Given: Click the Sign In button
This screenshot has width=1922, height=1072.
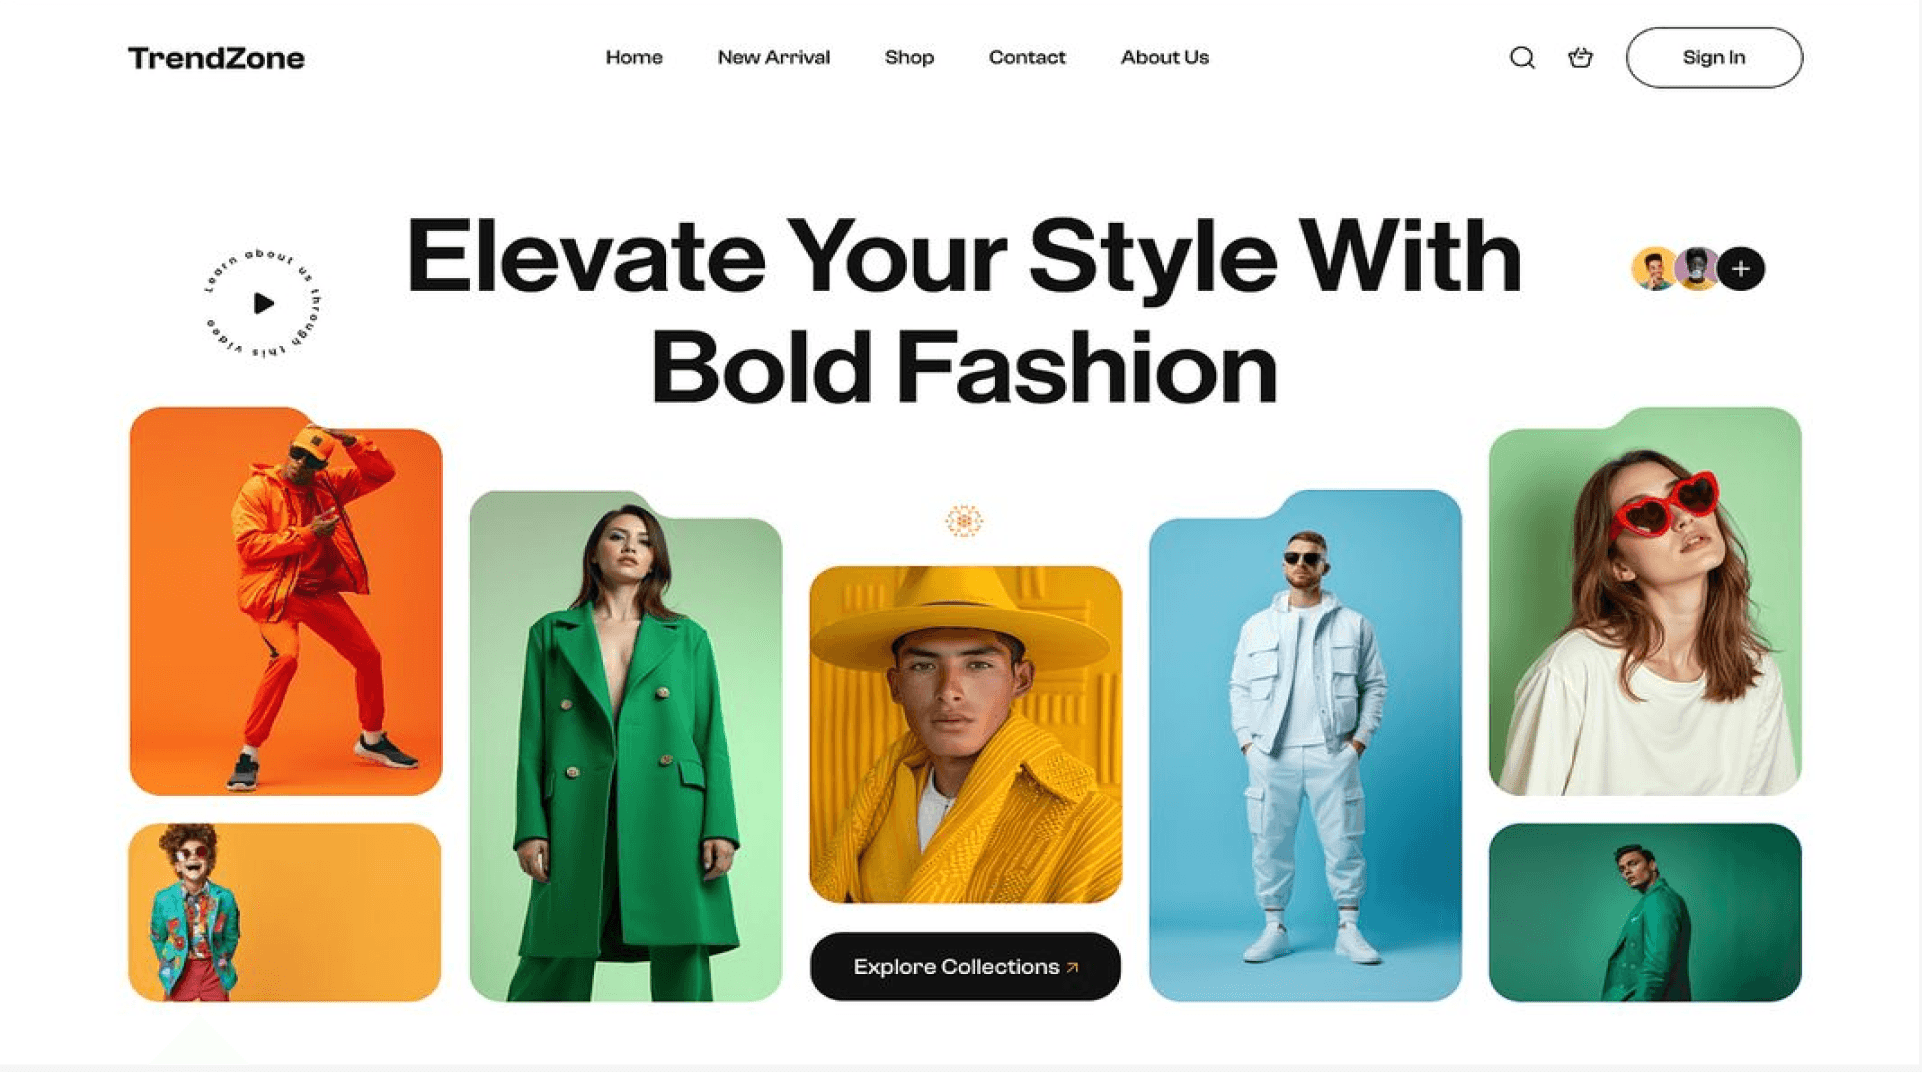Looking at the screenshot, I should [1714, 58].
